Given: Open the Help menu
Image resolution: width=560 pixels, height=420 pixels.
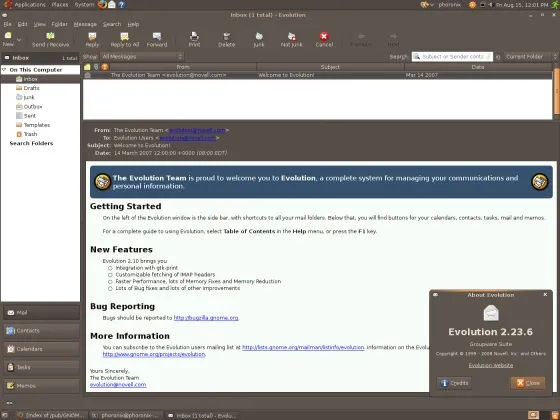Looking at the screenshot, I should pos(133,24).
